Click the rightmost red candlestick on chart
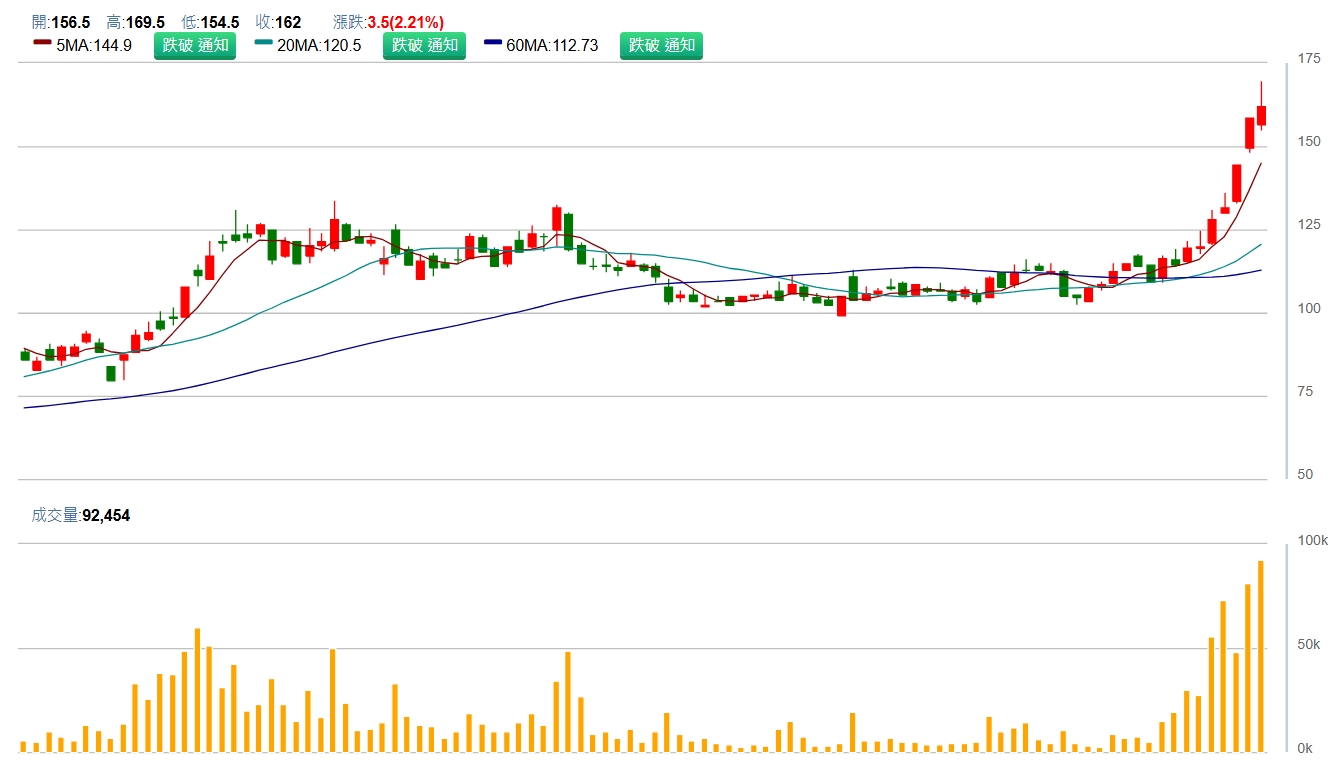This screenshot has height=767, width=1333. tap(1262, 115)
